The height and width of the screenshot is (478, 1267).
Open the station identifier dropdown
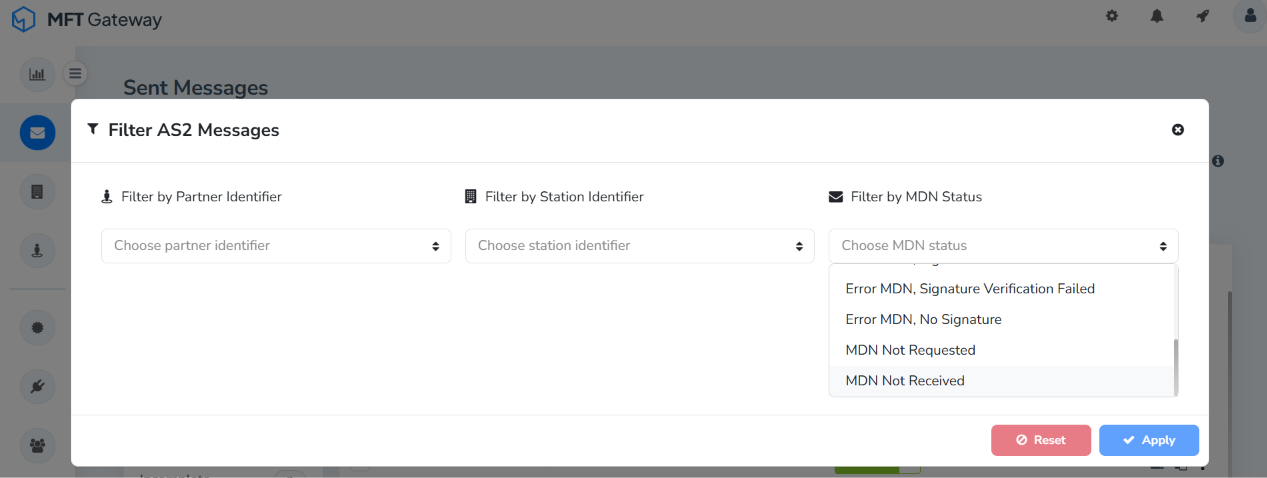(640, 246)
